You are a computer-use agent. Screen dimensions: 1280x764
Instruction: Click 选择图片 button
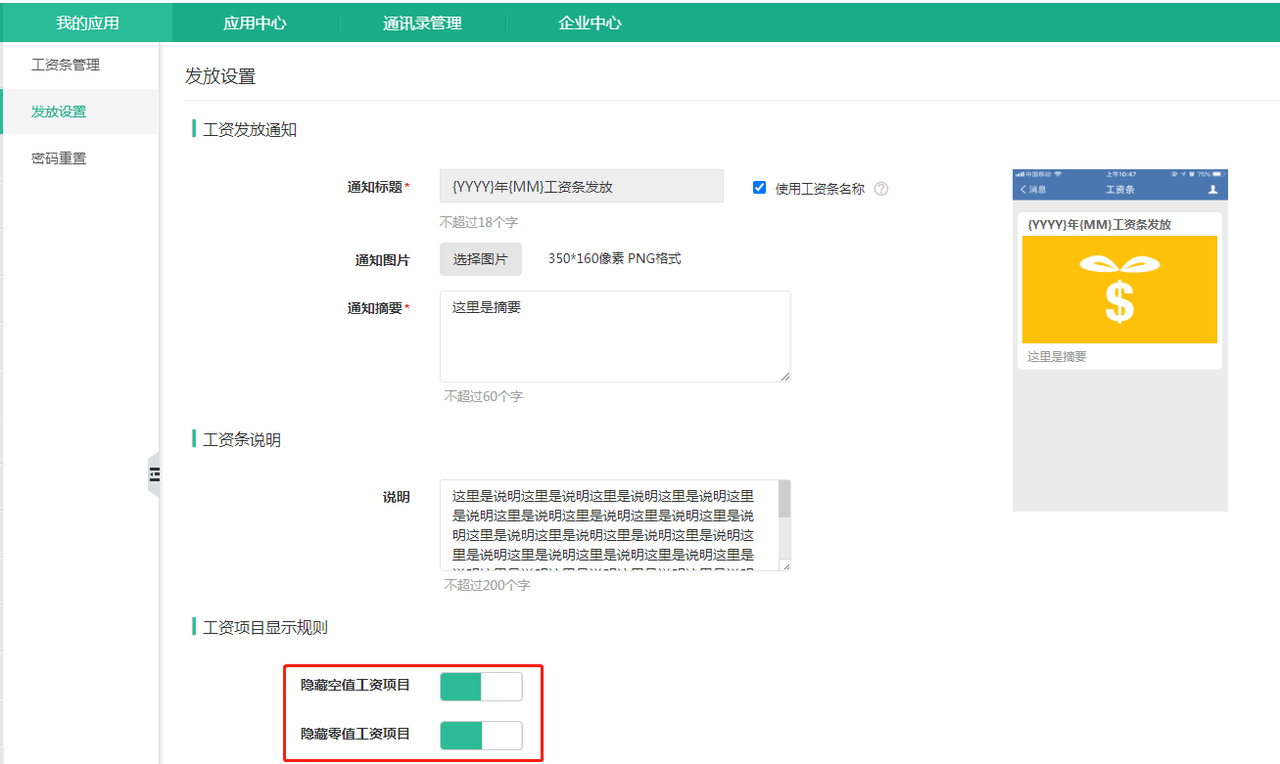coord(480,259)
